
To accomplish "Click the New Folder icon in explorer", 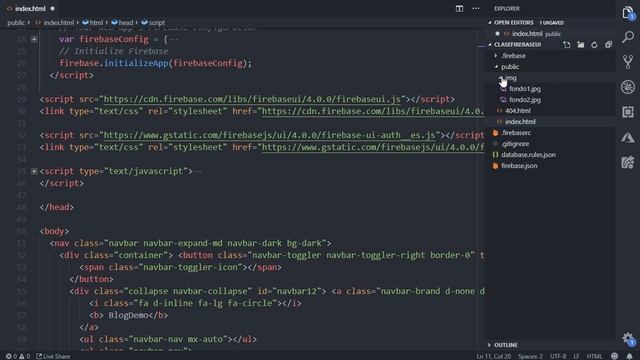I will tap(580, 44).
